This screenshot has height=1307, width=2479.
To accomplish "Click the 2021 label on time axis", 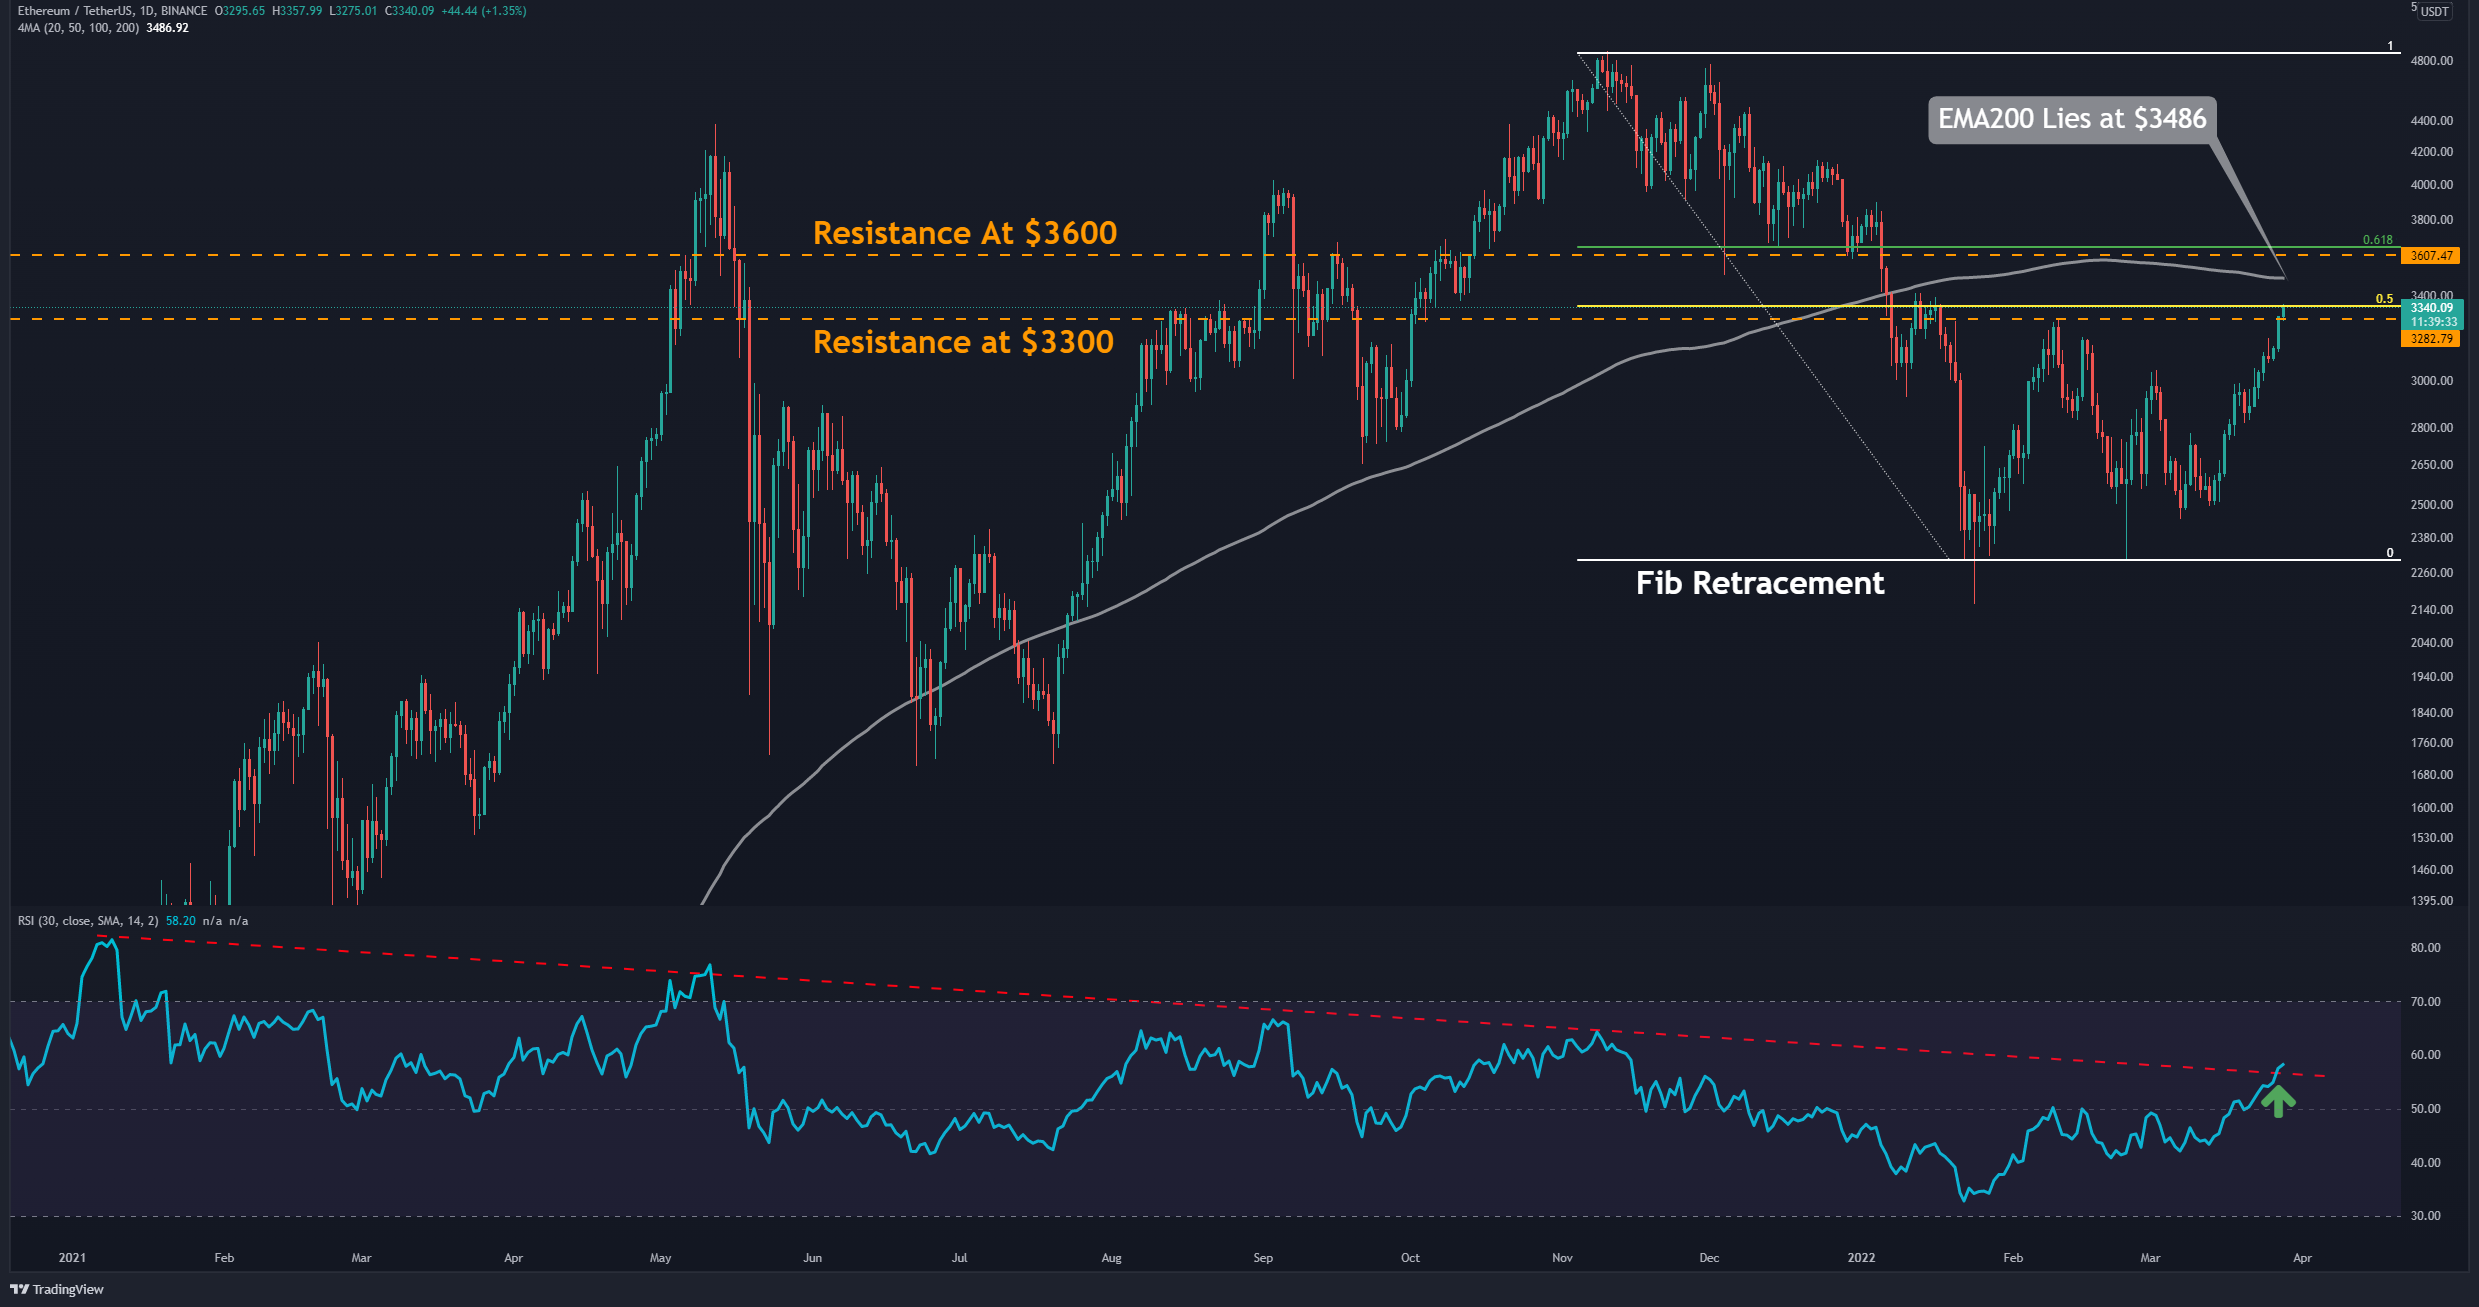I will tap(72, 1258).
